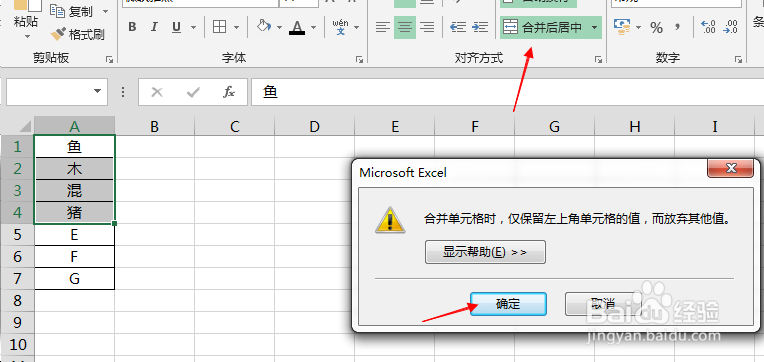
Task: Expand the borders dropdown arrow
Action: coord(236,27)
